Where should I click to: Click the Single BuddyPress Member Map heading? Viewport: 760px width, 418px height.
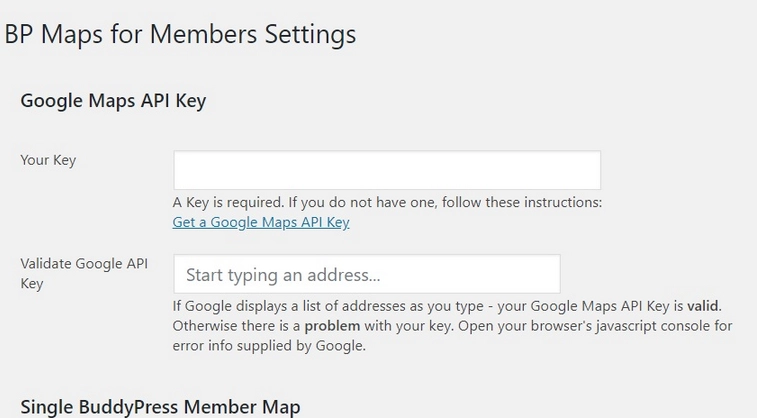pos(160,407)
